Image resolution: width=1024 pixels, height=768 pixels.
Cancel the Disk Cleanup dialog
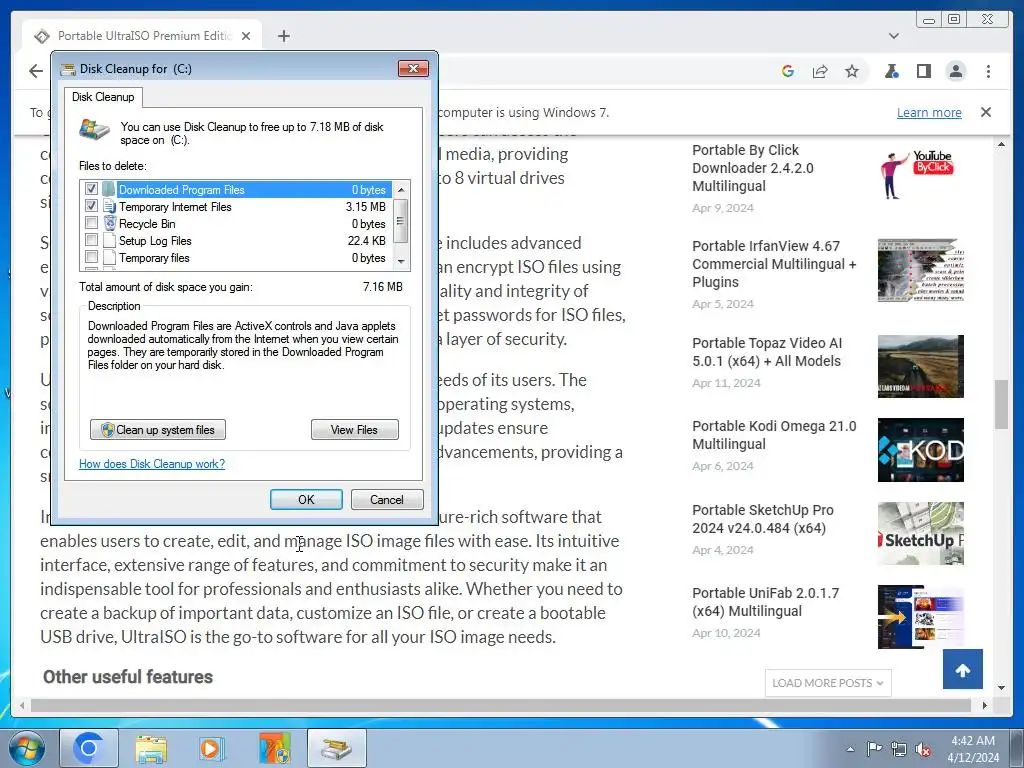(x=387, y=500)
